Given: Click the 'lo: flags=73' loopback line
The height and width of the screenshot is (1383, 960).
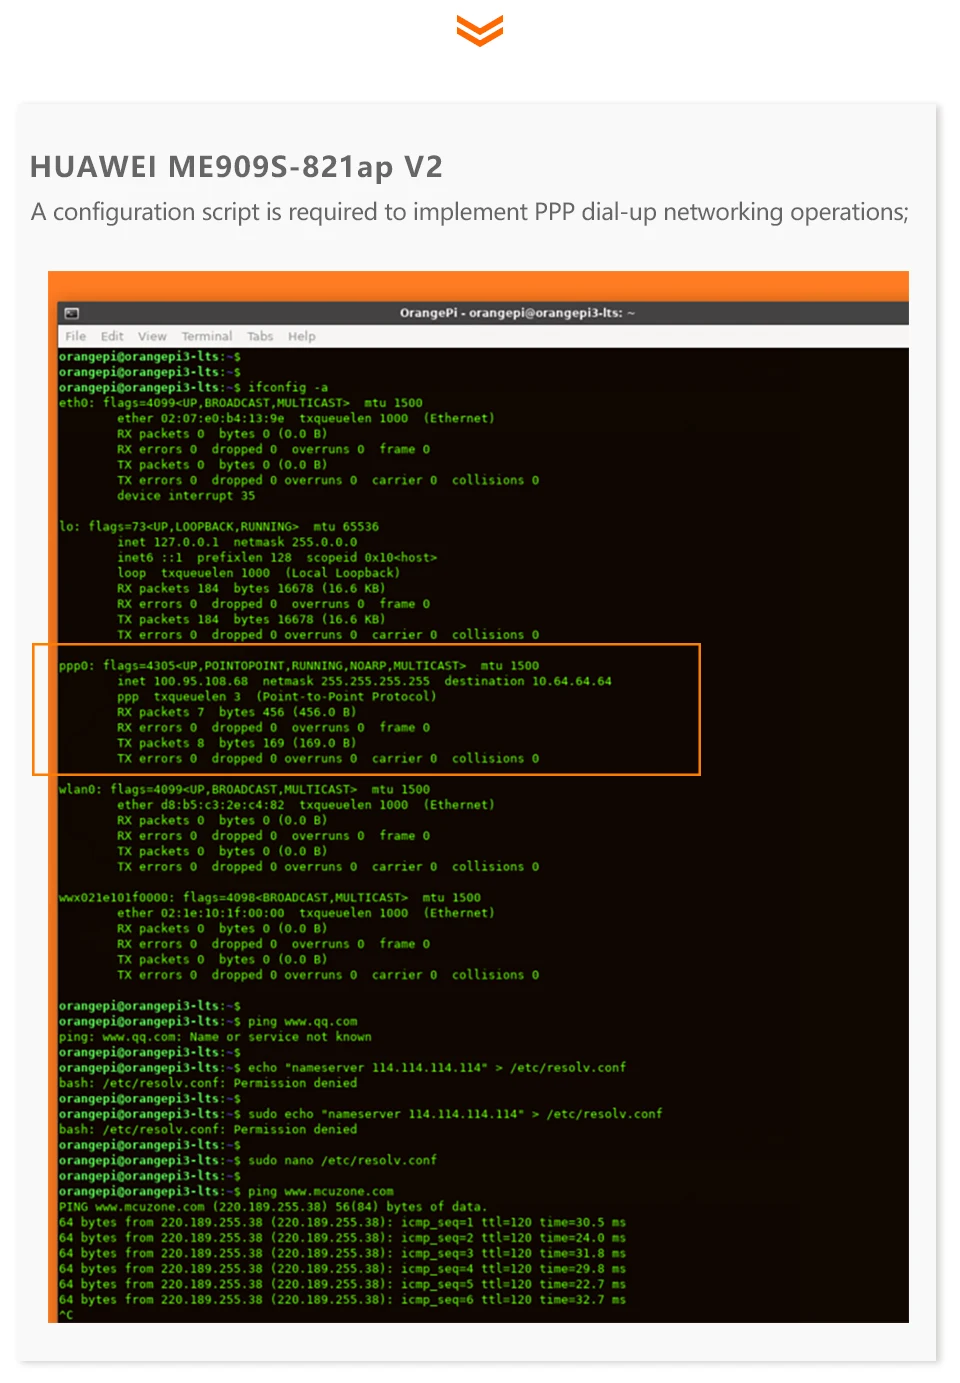Looking at the screenshot, I should pos(218,527).
